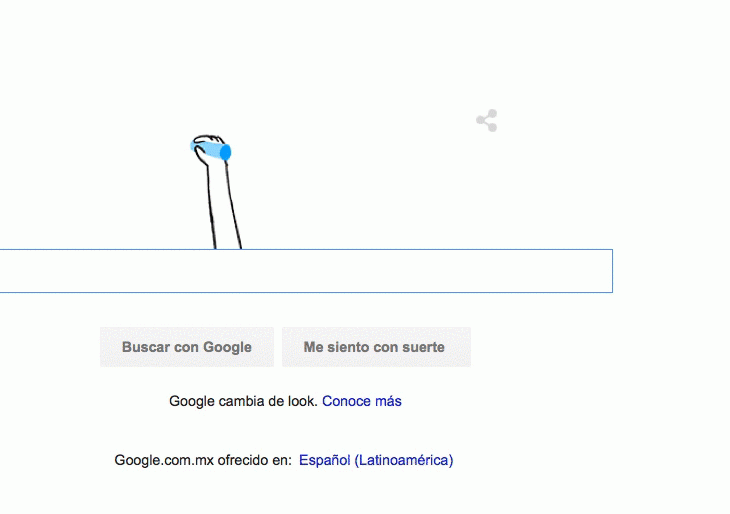730x514 pixels.
Task: Click the 'Google cambia de look.' text
Action: pos(243,401)
